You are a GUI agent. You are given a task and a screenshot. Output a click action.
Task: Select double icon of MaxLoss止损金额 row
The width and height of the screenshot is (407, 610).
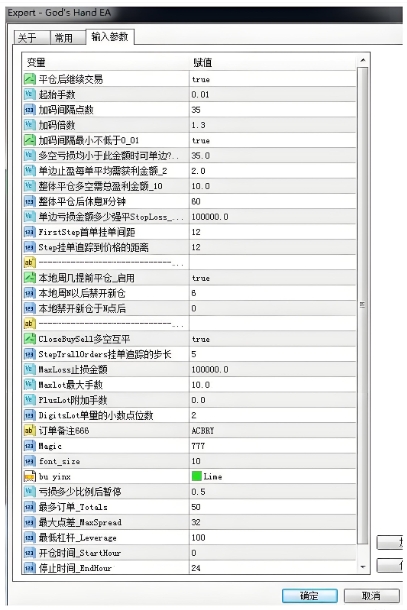click(30, 369)
